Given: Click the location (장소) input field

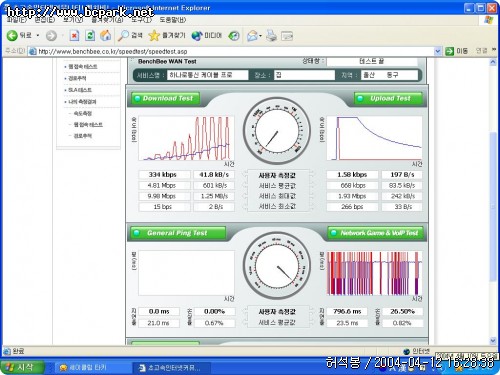Looking at the screenshot, I should (304, 75).
